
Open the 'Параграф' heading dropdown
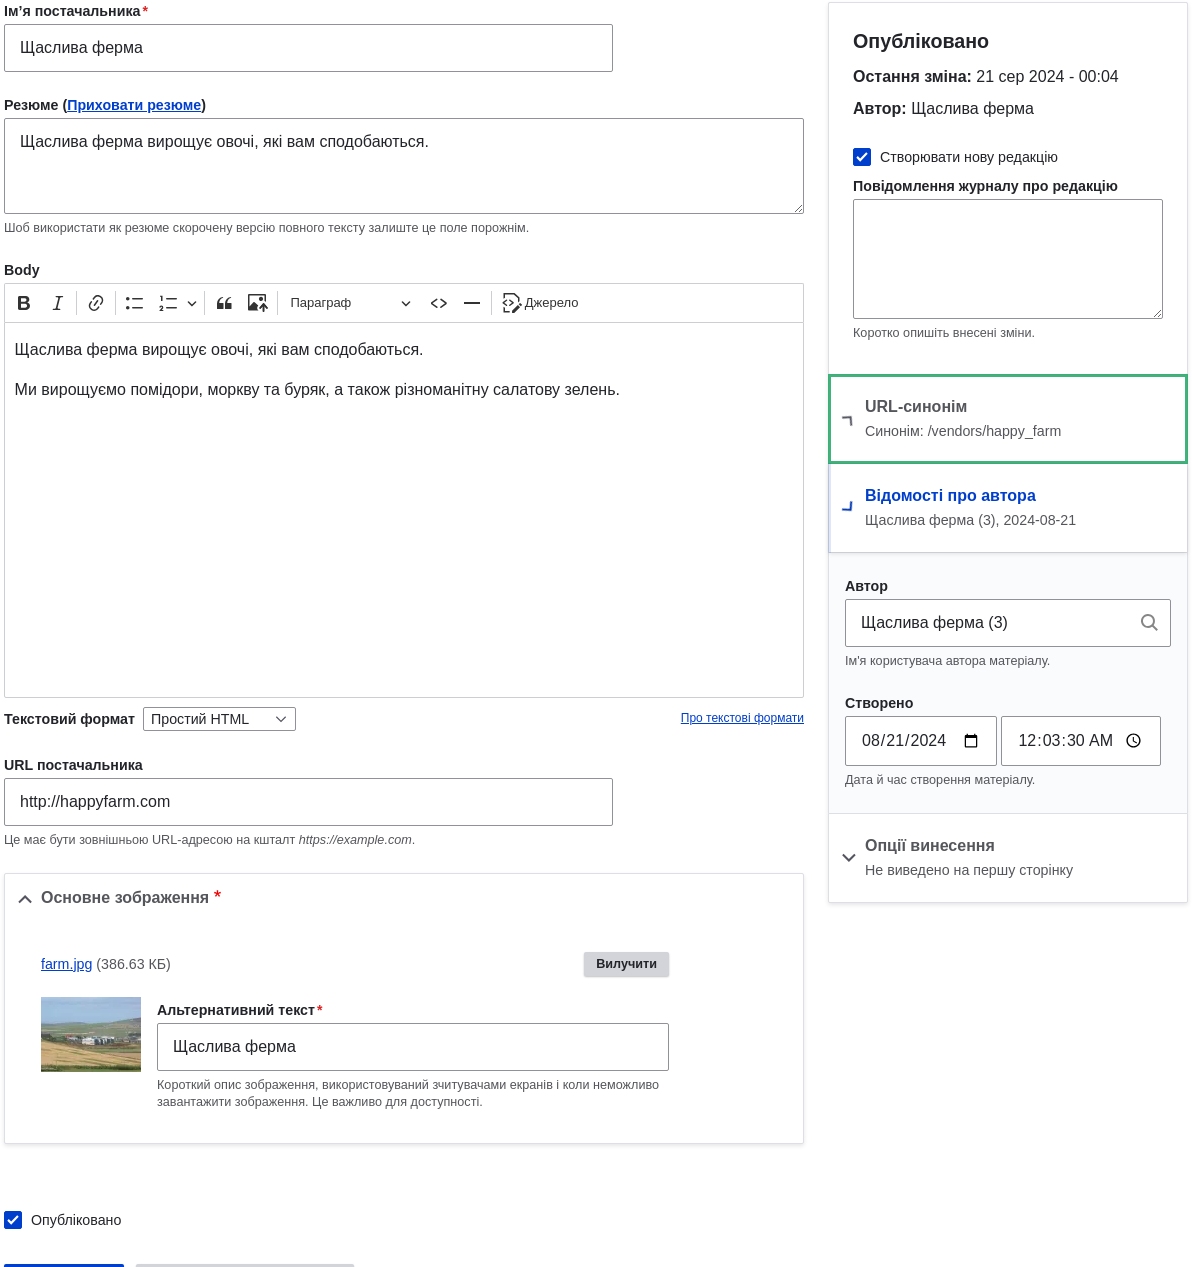click(349, 303)
